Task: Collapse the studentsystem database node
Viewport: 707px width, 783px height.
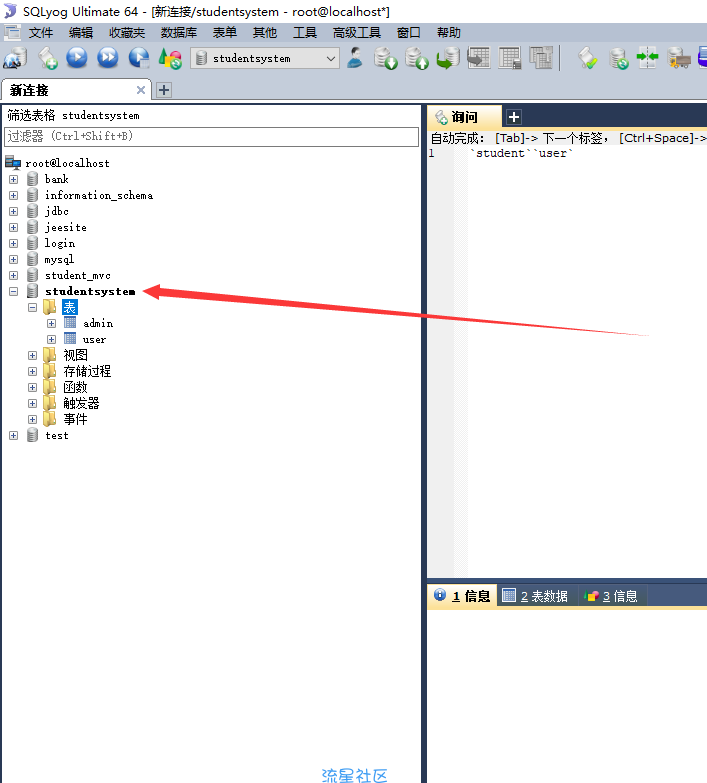Action: tap(13, 291)
